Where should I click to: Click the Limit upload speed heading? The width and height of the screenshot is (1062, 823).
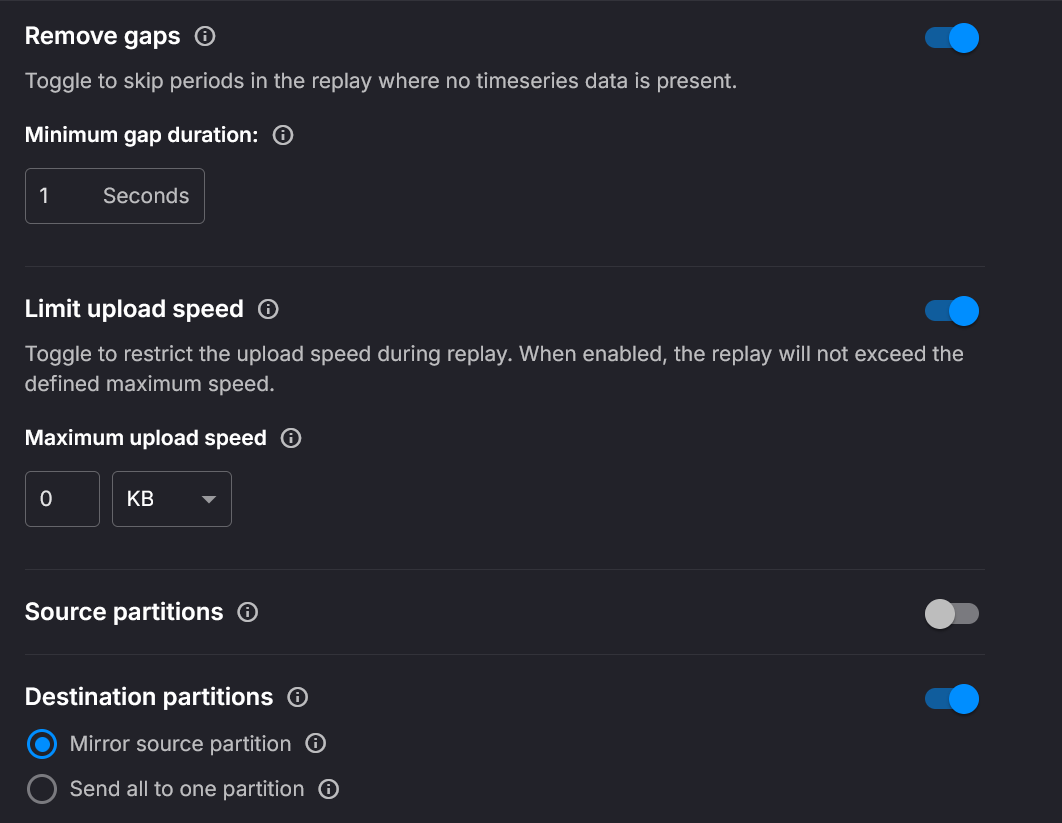click(x=133, y=309)
